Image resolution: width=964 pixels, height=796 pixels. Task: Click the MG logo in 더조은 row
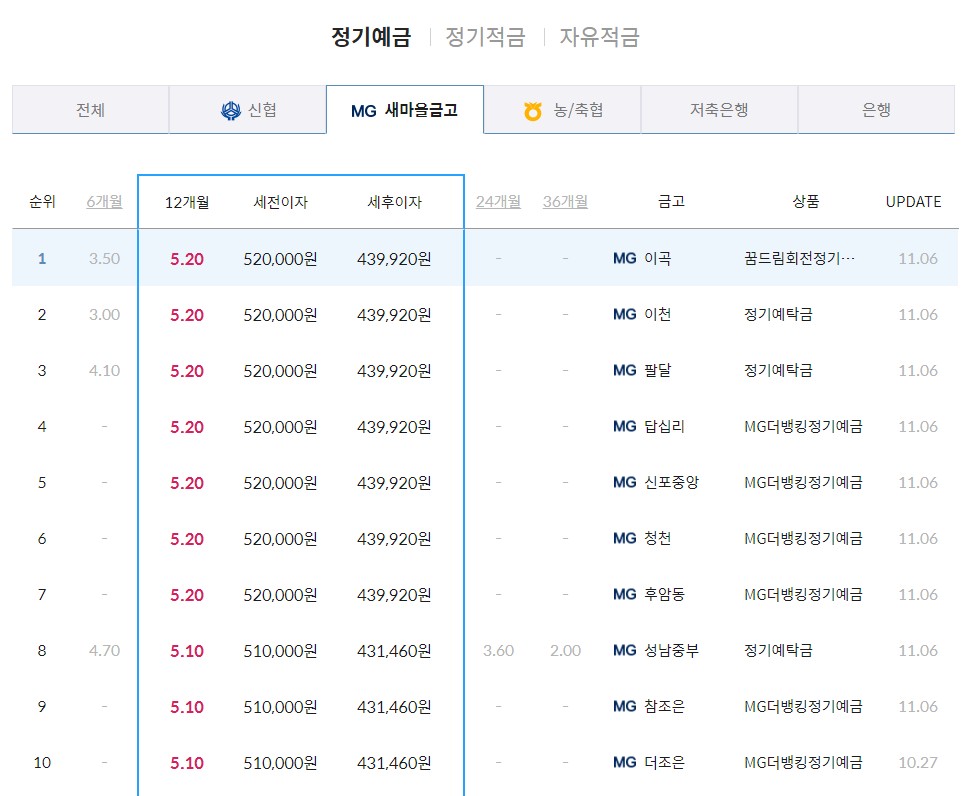click(x=625, y=762)
